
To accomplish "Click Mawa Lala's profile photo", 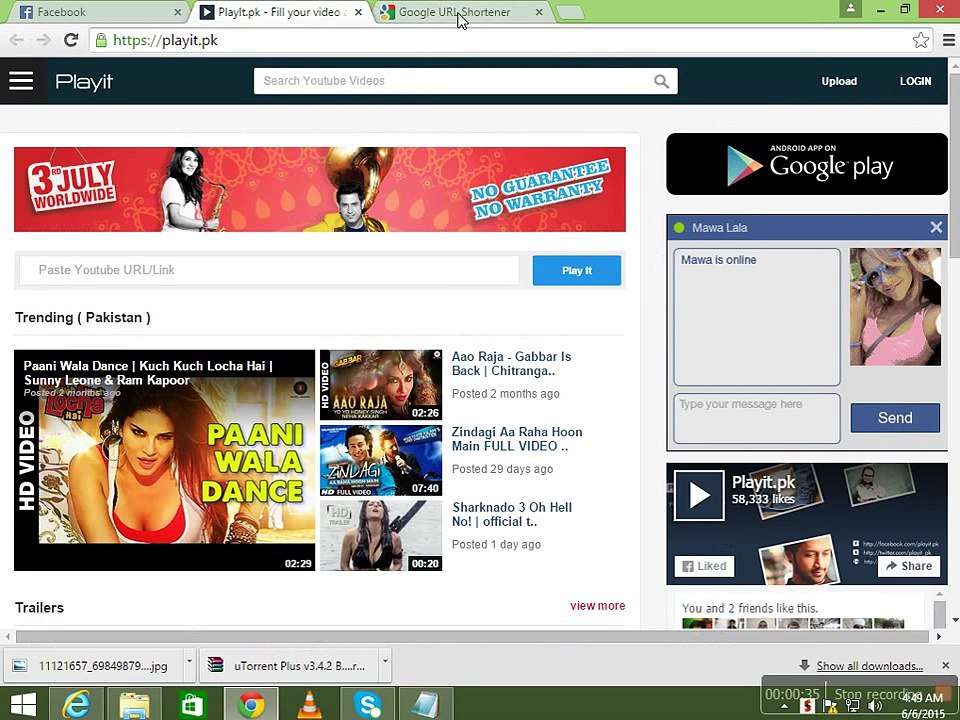I will point(895,307).
